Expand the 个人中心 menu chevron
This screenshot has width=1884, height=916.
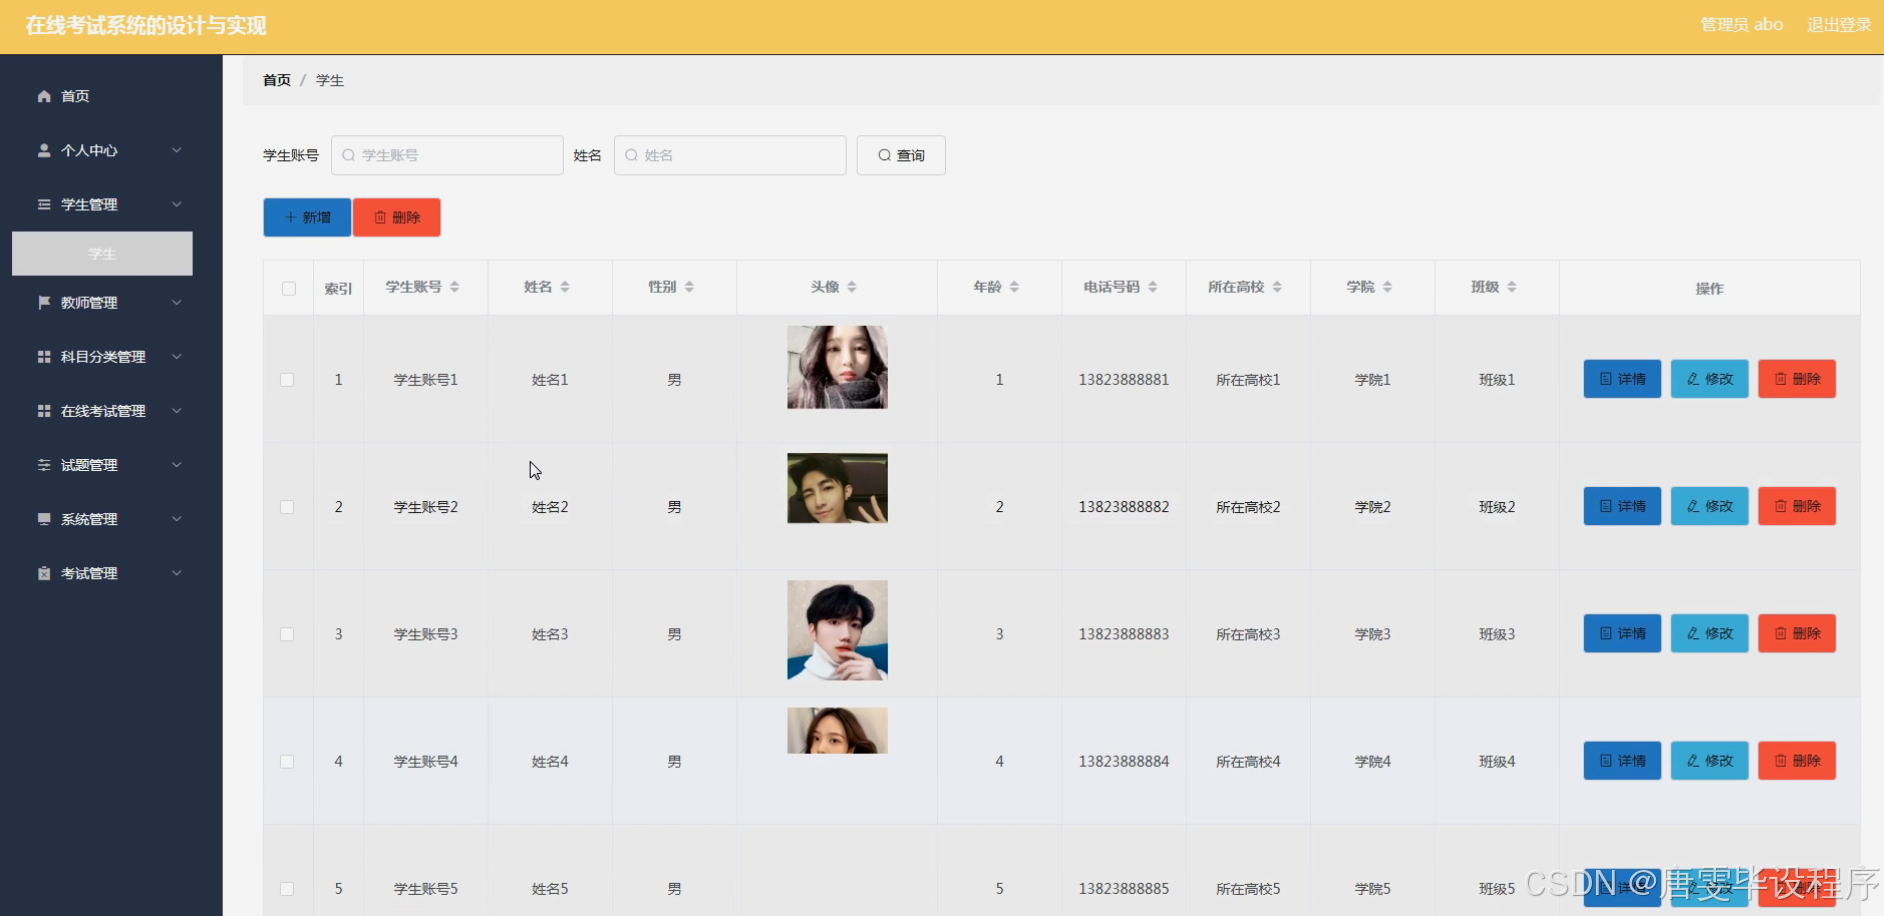[176, 150]
